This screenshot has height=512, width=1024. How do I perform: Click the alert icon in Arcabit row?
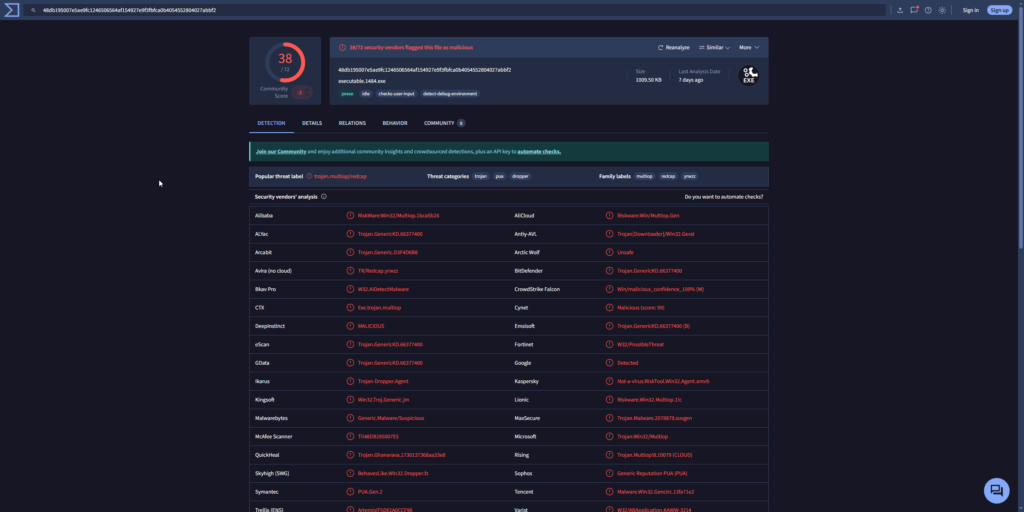[350, 252]
